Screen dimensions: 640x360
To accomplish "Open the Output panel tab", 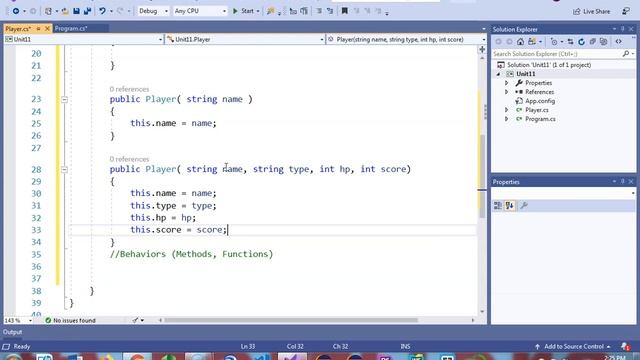I will tap(13, 332).
